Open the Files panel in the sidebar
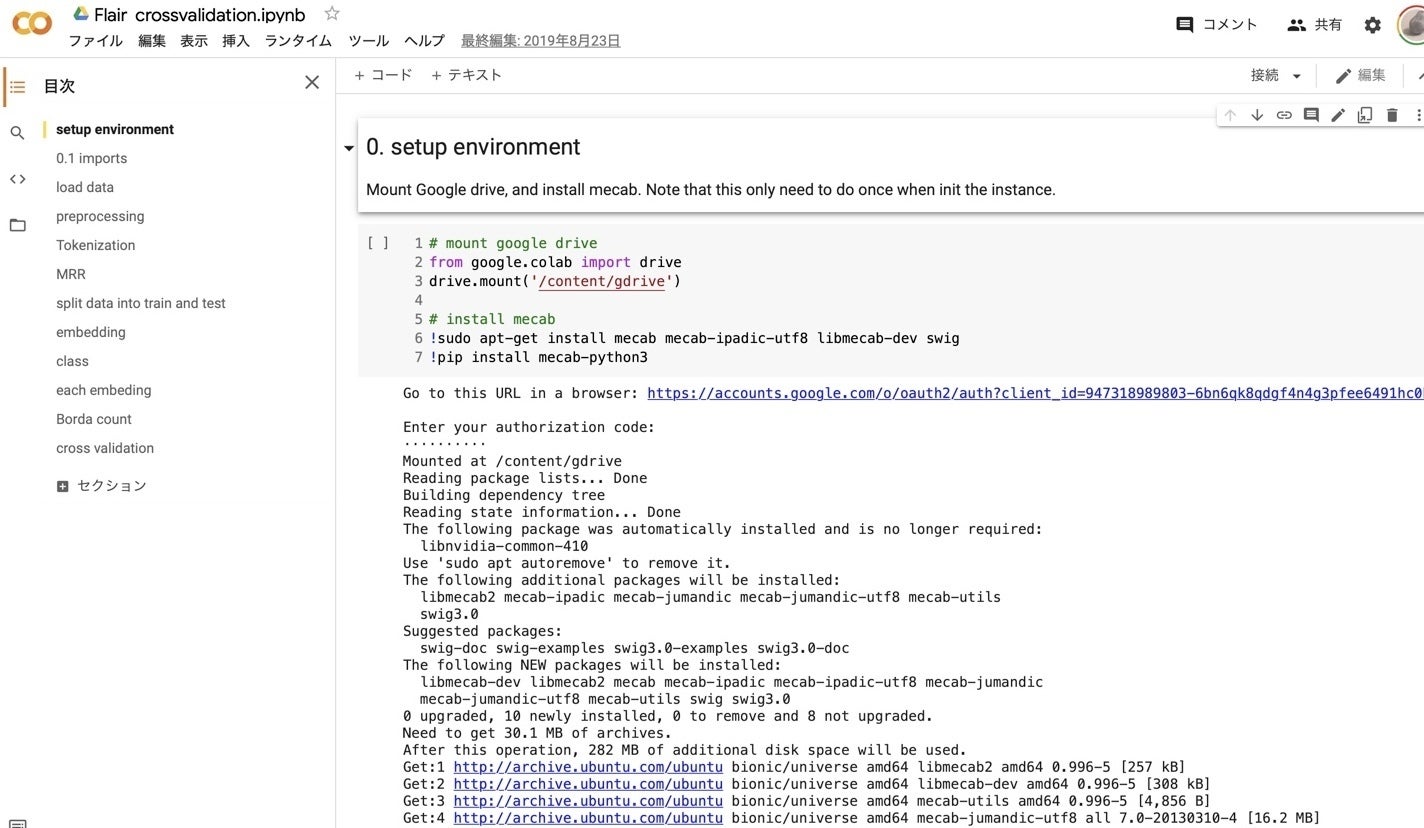 pos(17,224)
